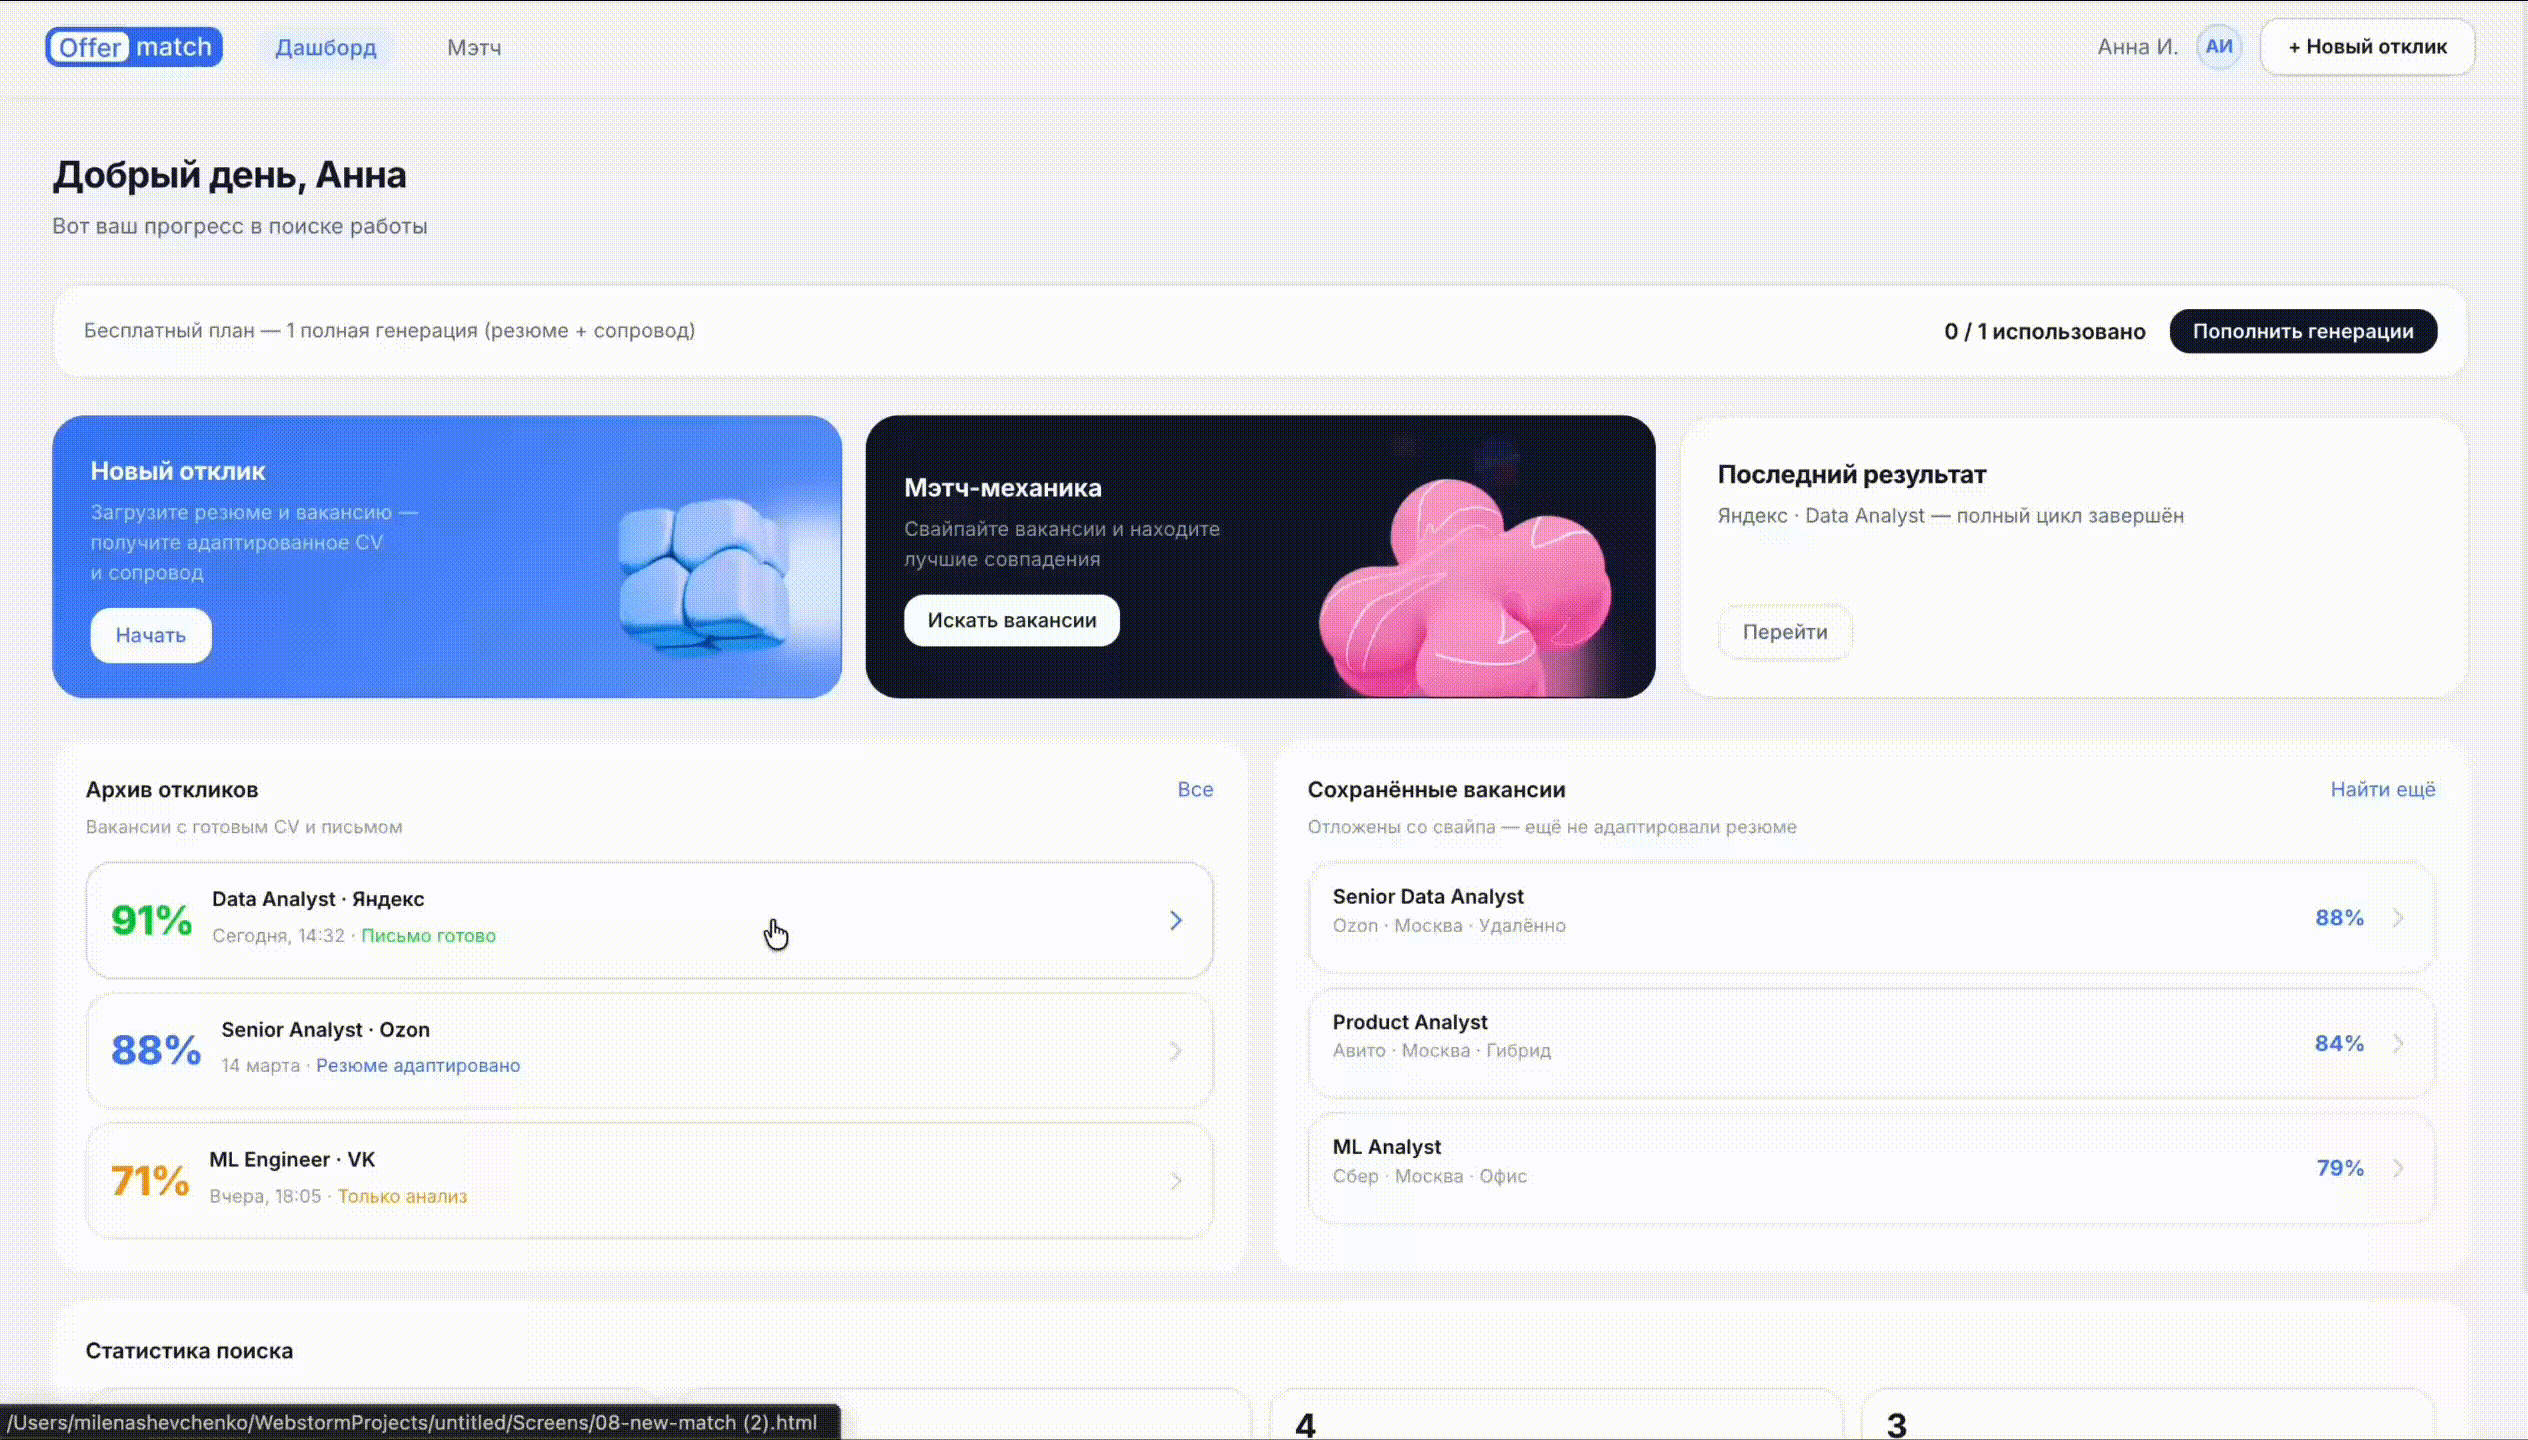
Task: Click Пополнить генерации button
Action: 2303,331
